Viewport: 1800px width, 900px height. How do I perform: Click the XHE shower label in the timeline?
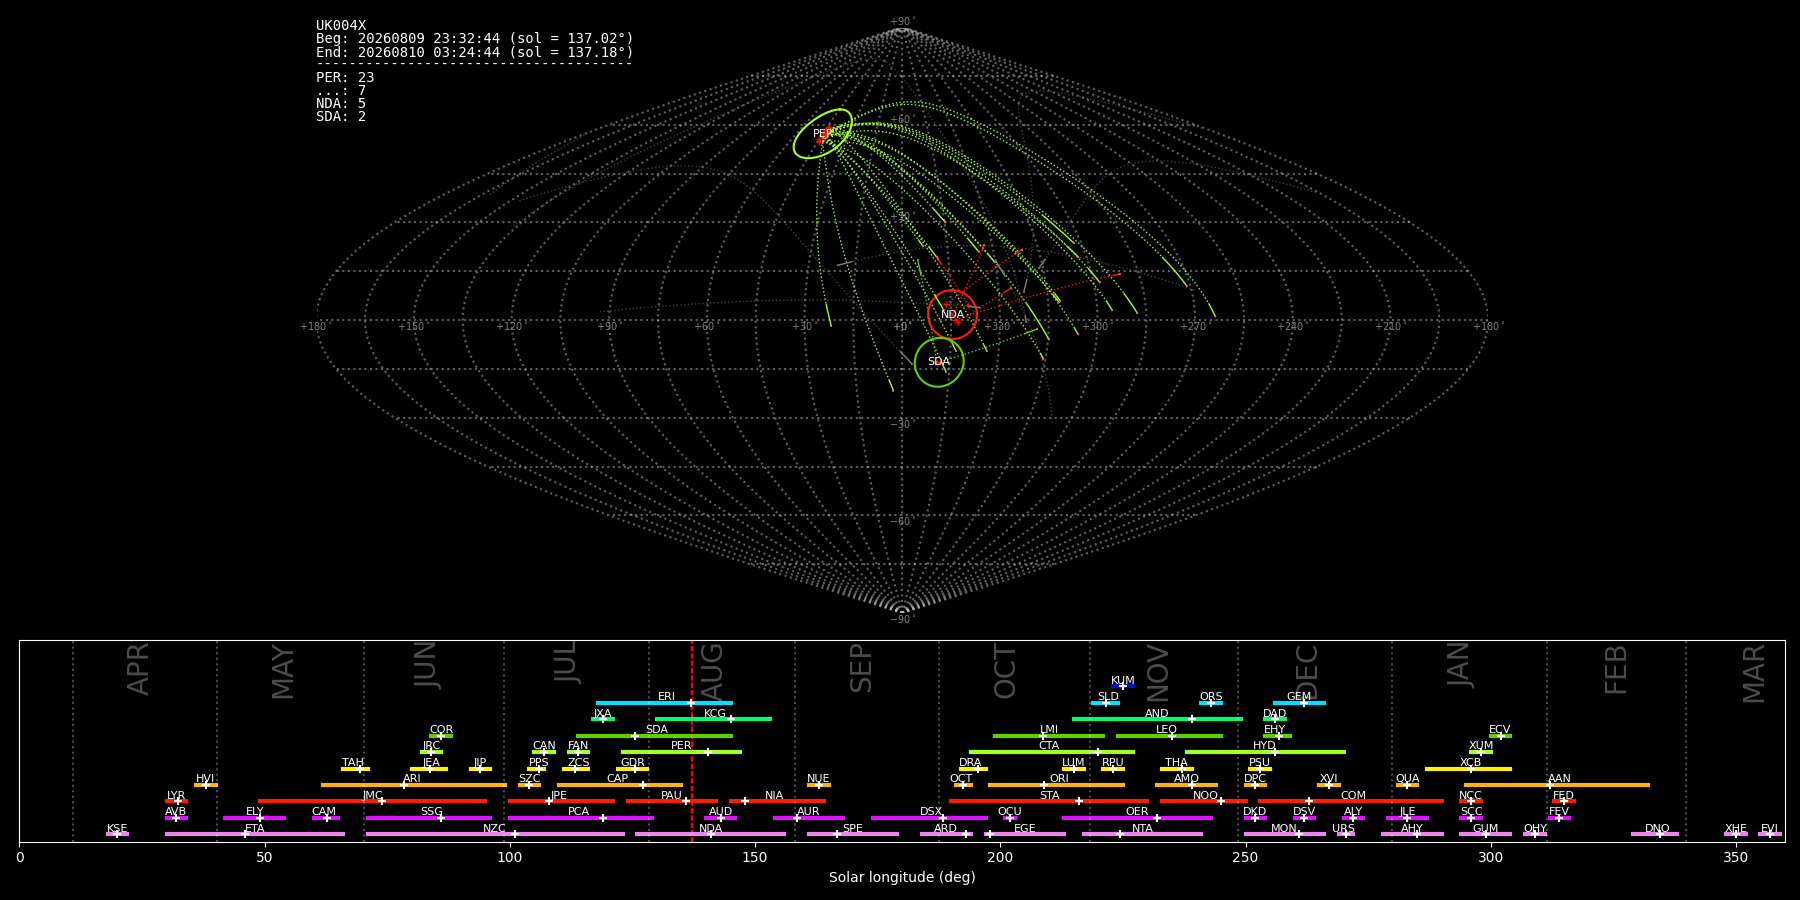pyautogui.click(x=1736, y=829)
